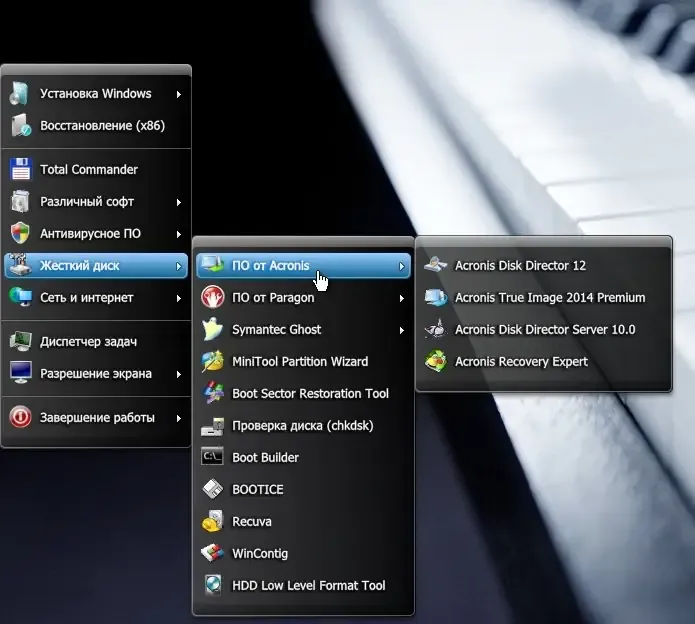Expand the Symantec Ghost submenu arrow
This screenshot has height=624, width=695.
[402, 330]
